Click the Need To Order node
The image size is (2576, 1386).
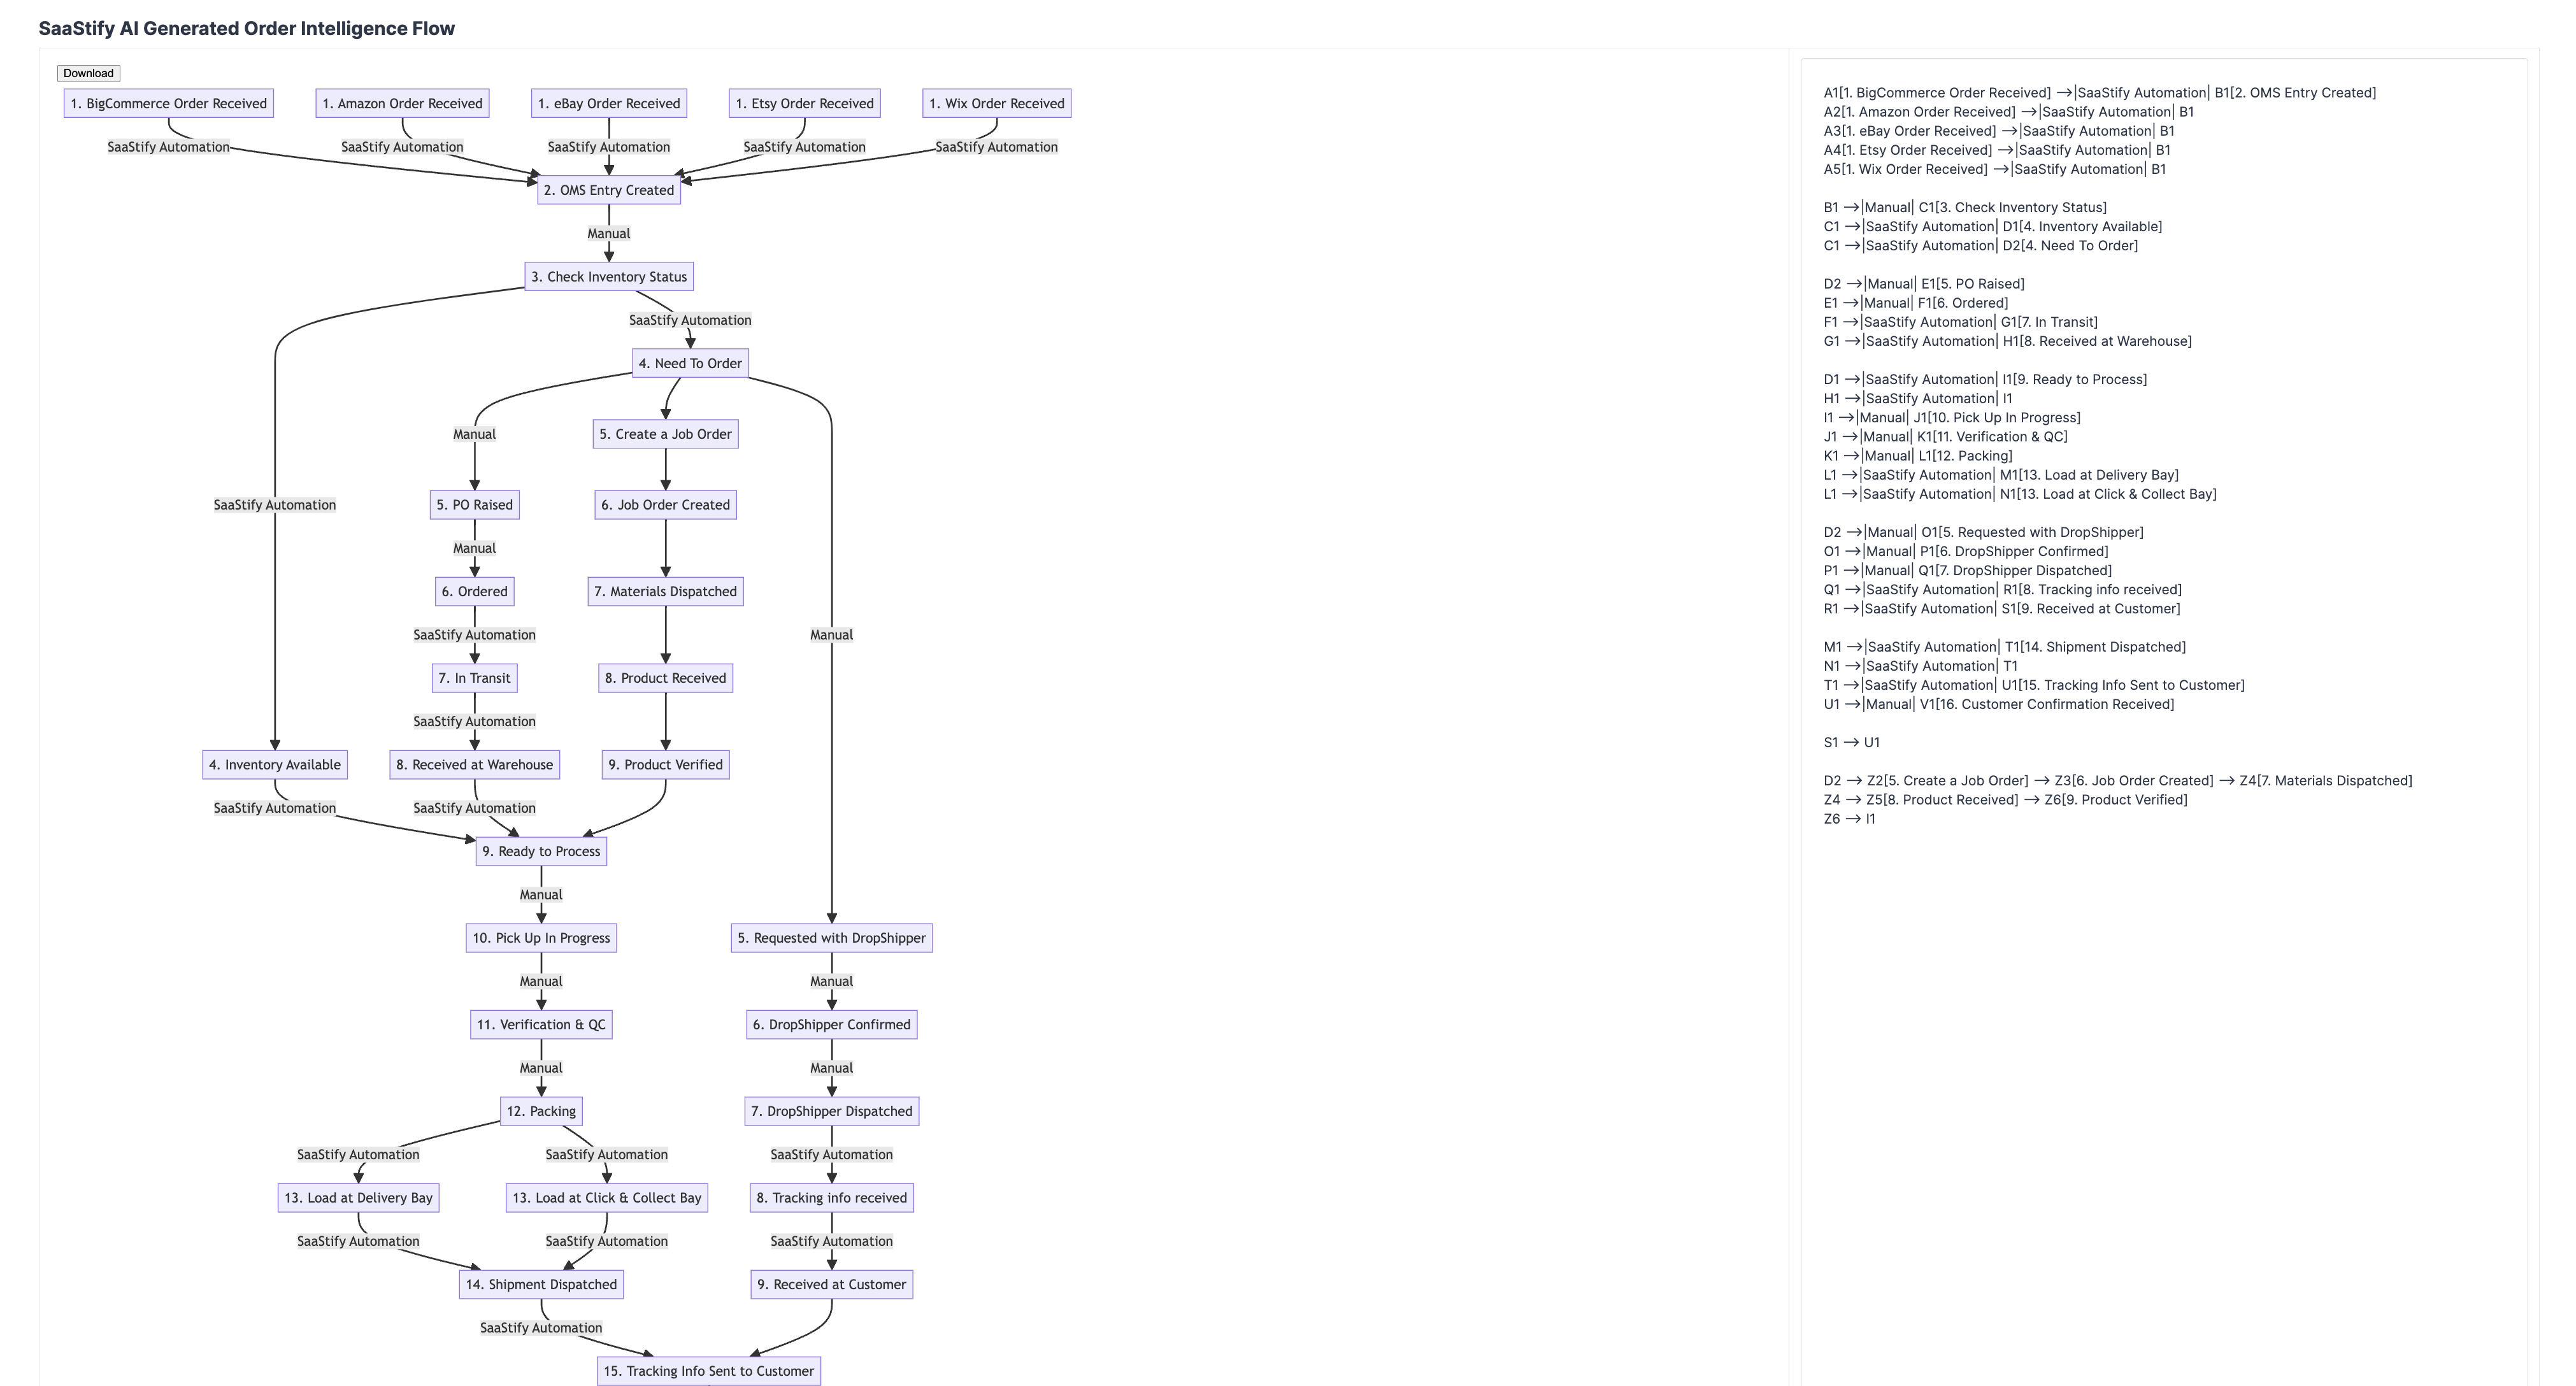[x=690, y=364]
